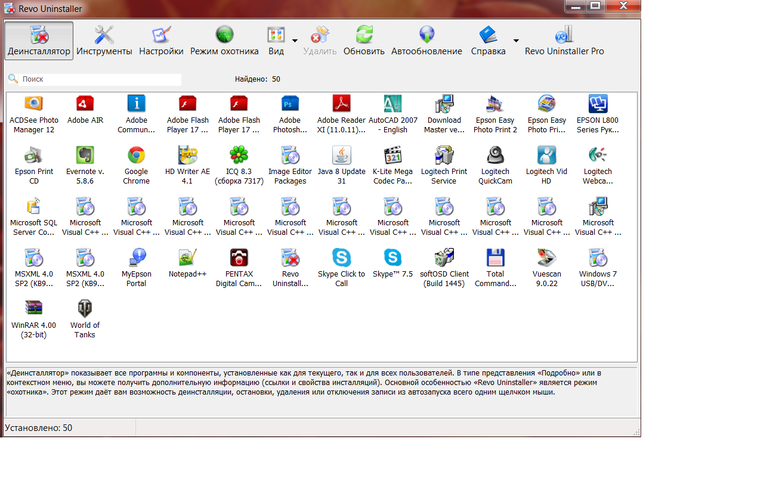Click Обновить refresh button
The width and height of the screenshot is (770, 481).
[364, 41]
